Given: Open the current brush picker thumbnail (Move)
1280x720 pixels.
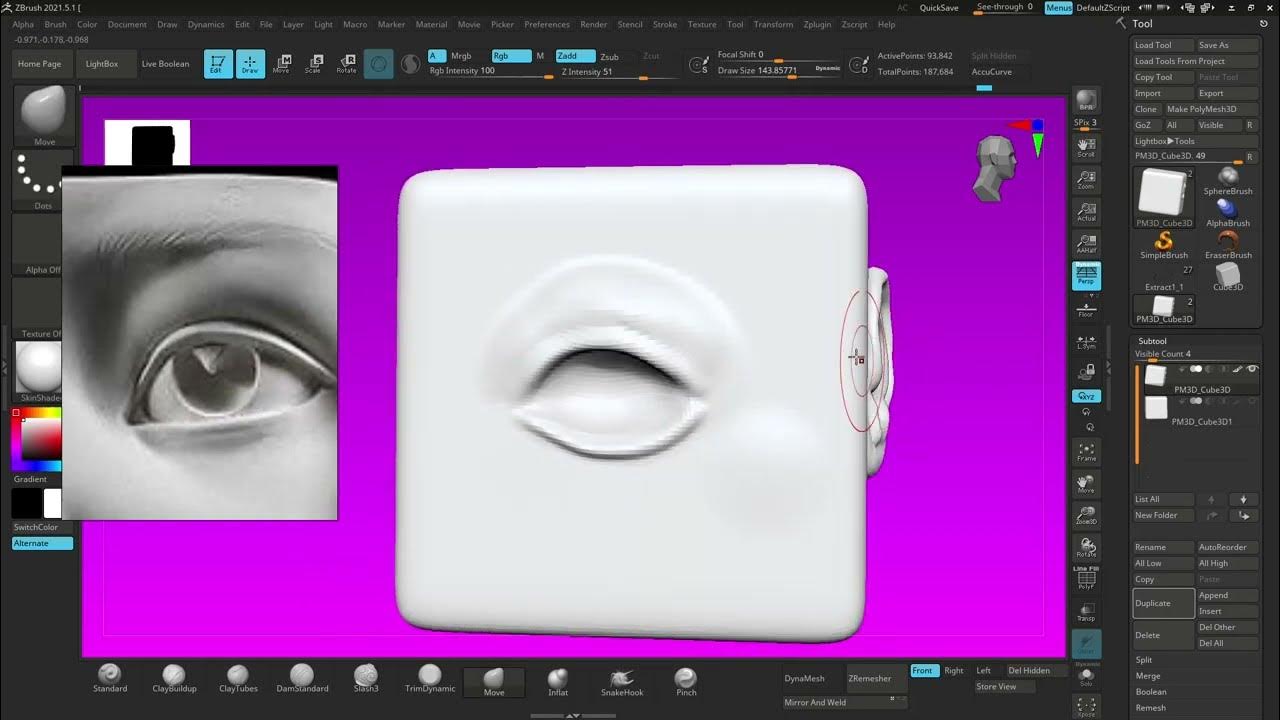Looking at the screenshot, I should 44,116.
